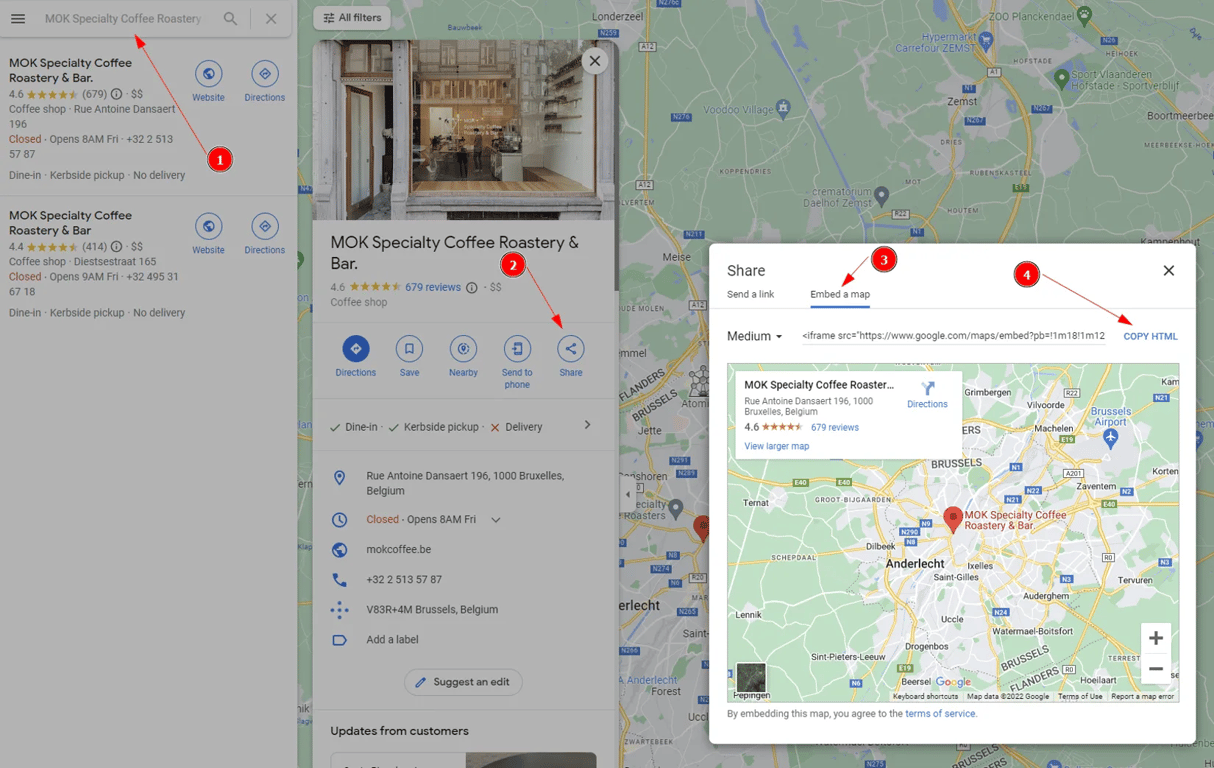Click the storefront photo of the cafe

coord(463,130)
